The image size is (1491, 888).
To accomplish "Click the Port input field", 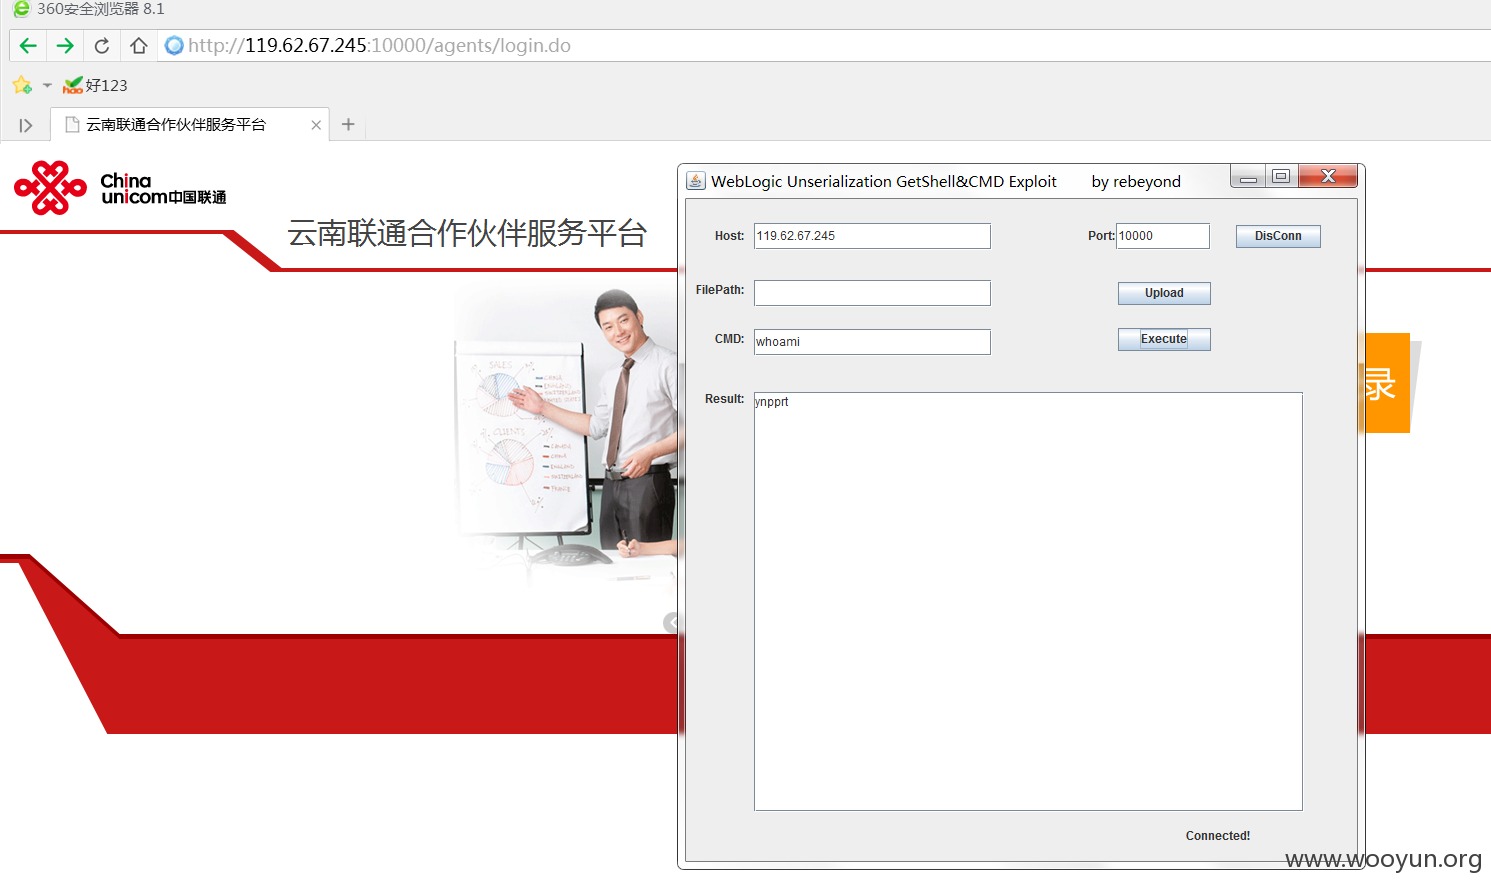I will pyautogui.click(x=1163, y=236).
